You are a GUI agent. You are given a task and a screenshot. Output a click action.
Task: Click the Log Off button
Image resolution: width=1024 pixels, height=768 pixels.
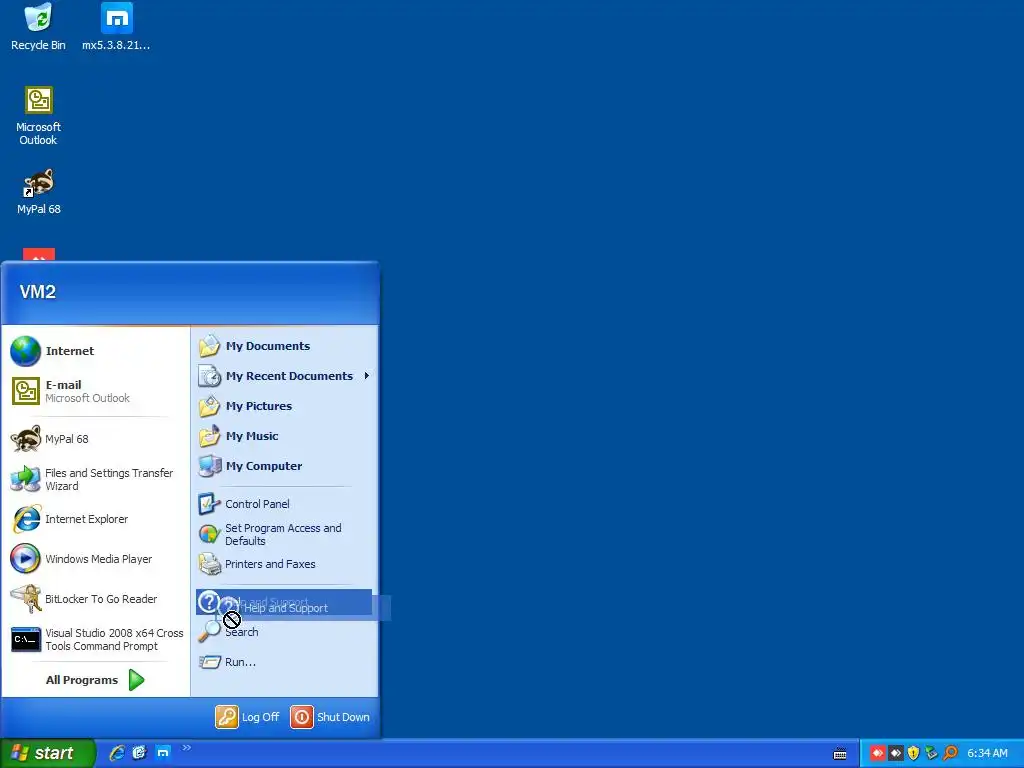coord(248,717)
